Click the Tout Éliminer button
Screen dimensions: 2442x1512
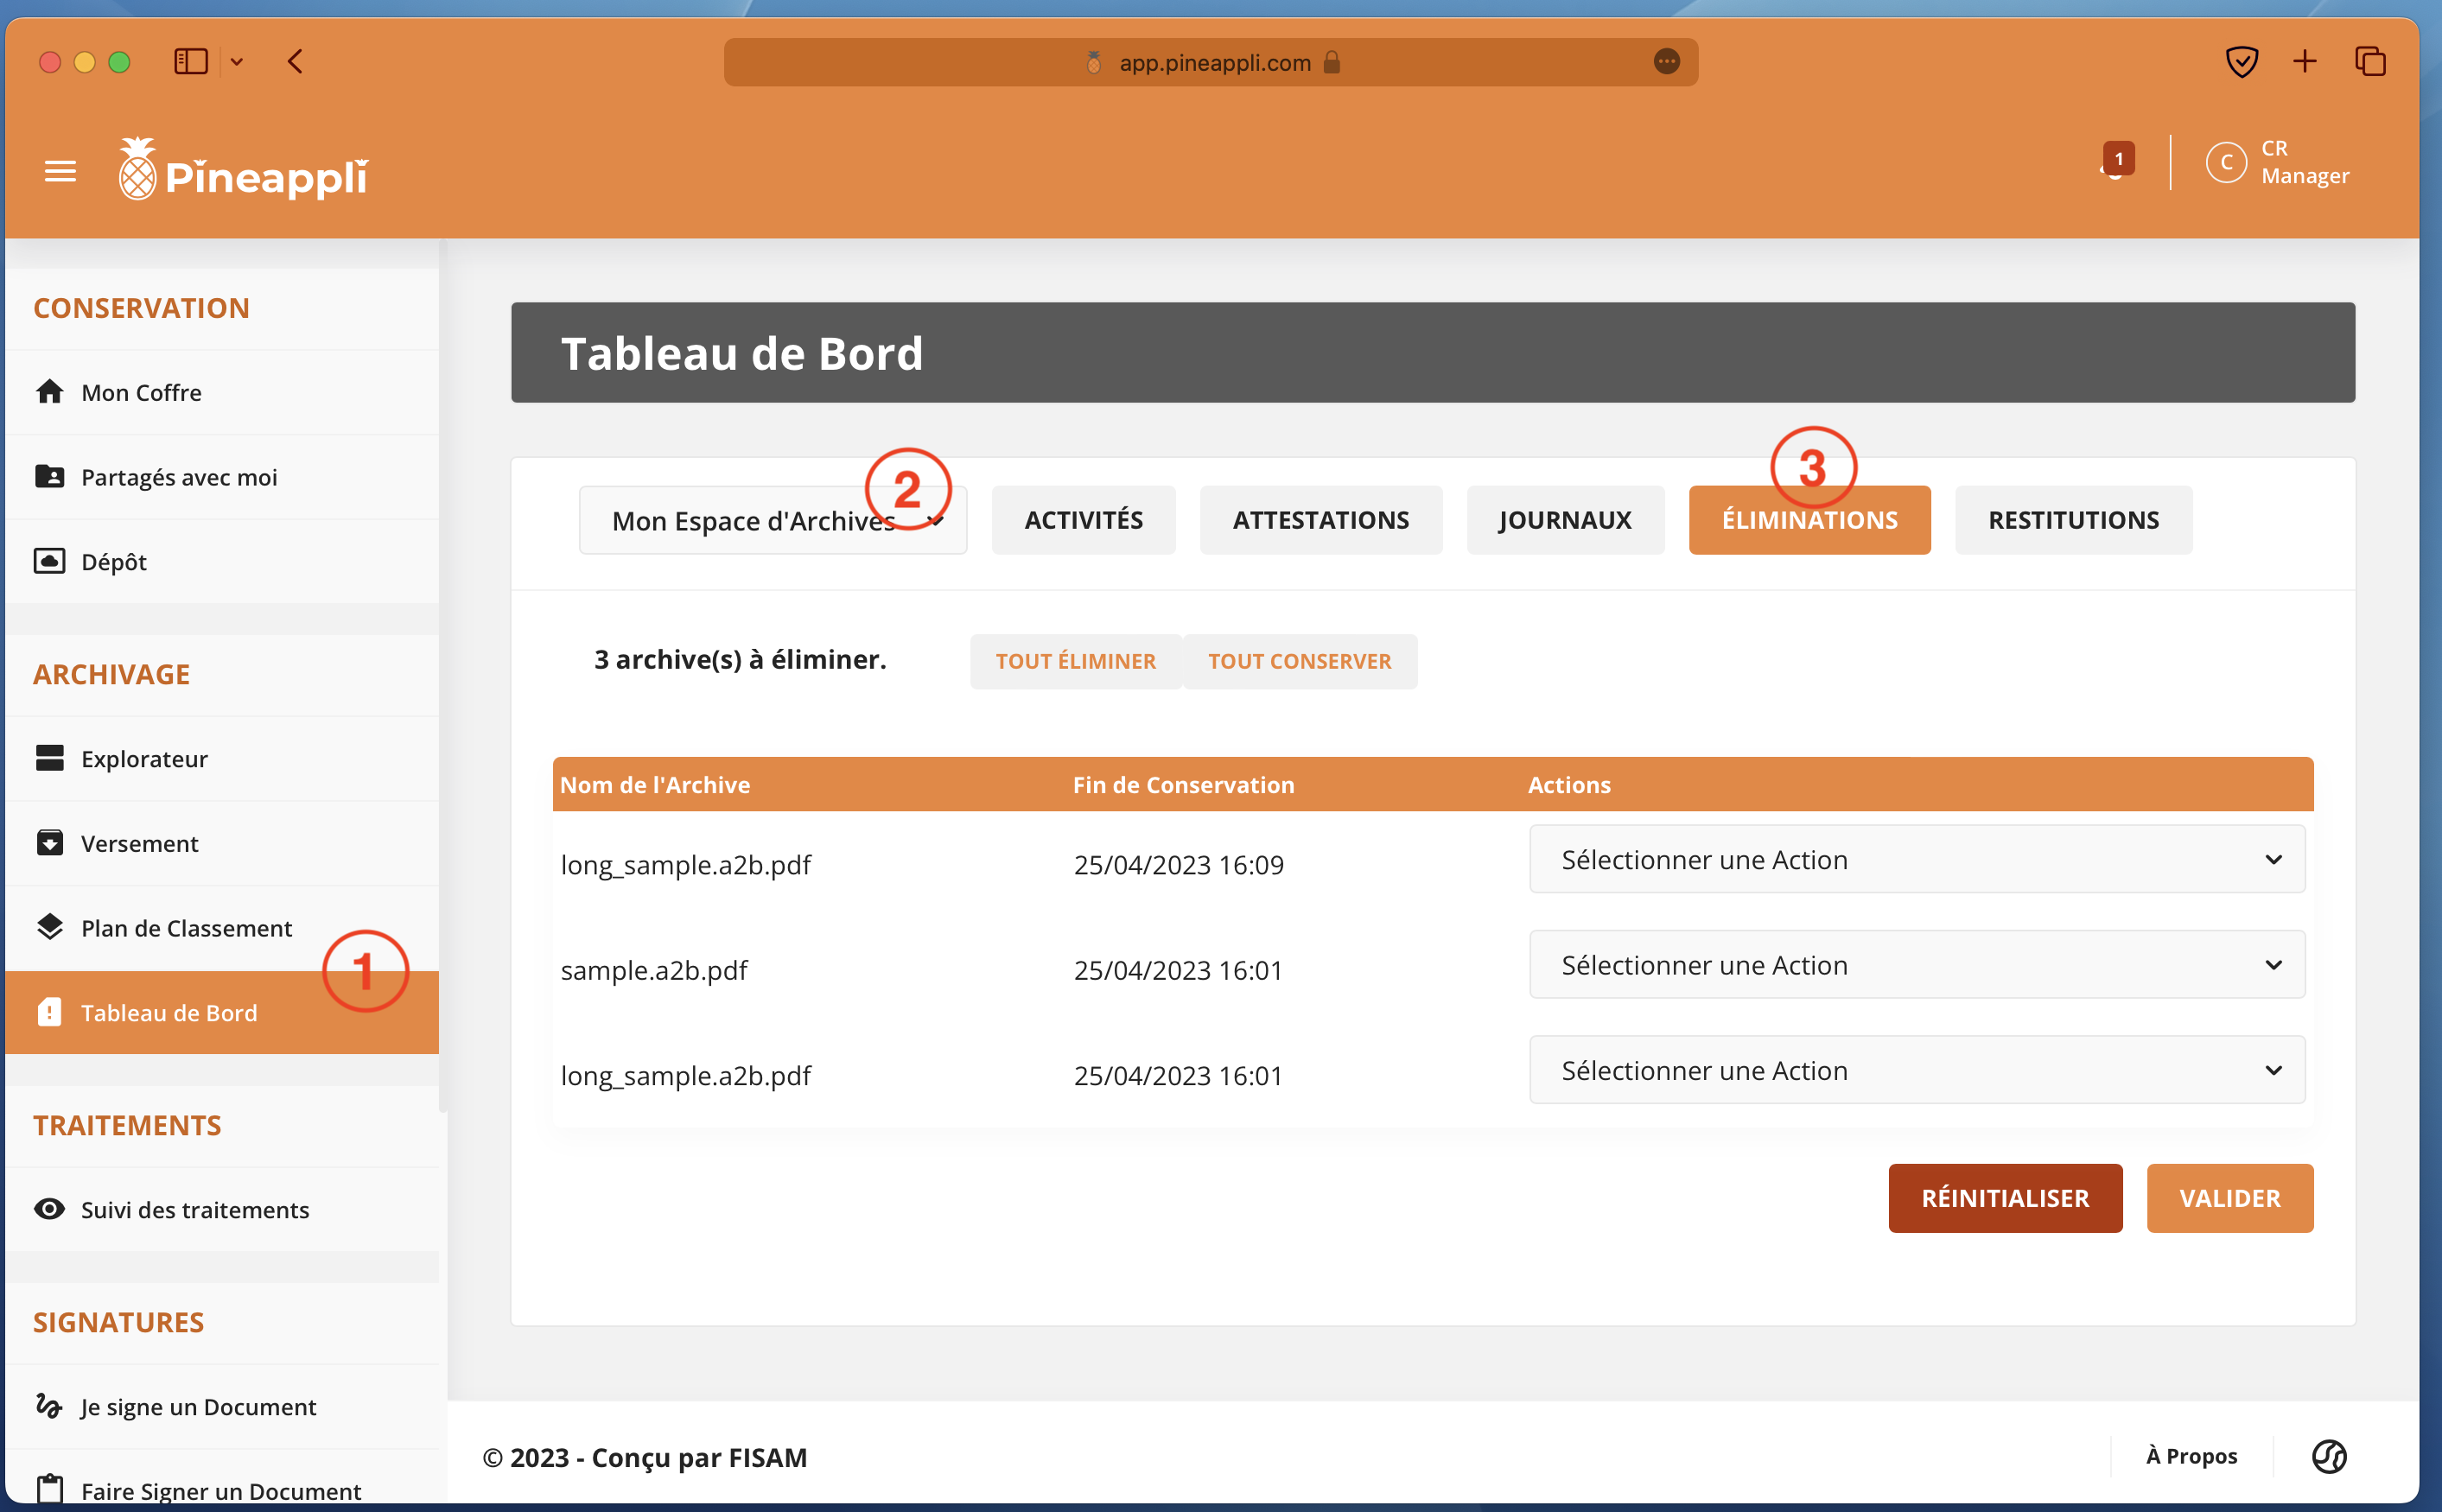pos(1075,661)
